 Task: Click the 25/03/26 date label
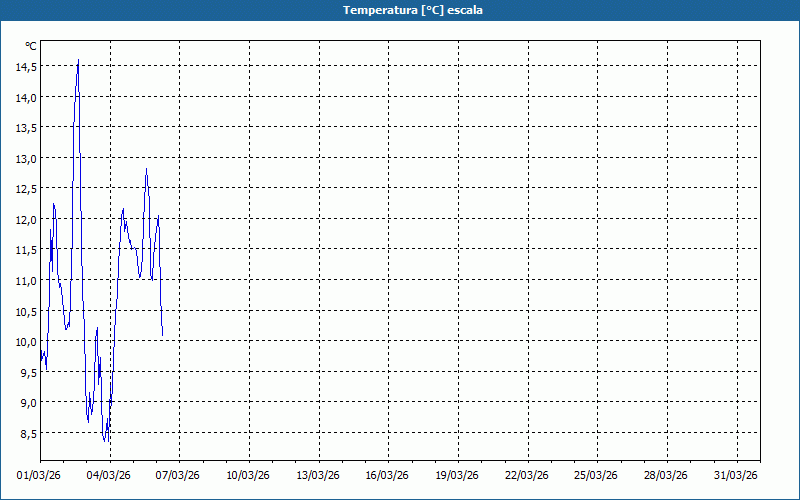(596, 476)
